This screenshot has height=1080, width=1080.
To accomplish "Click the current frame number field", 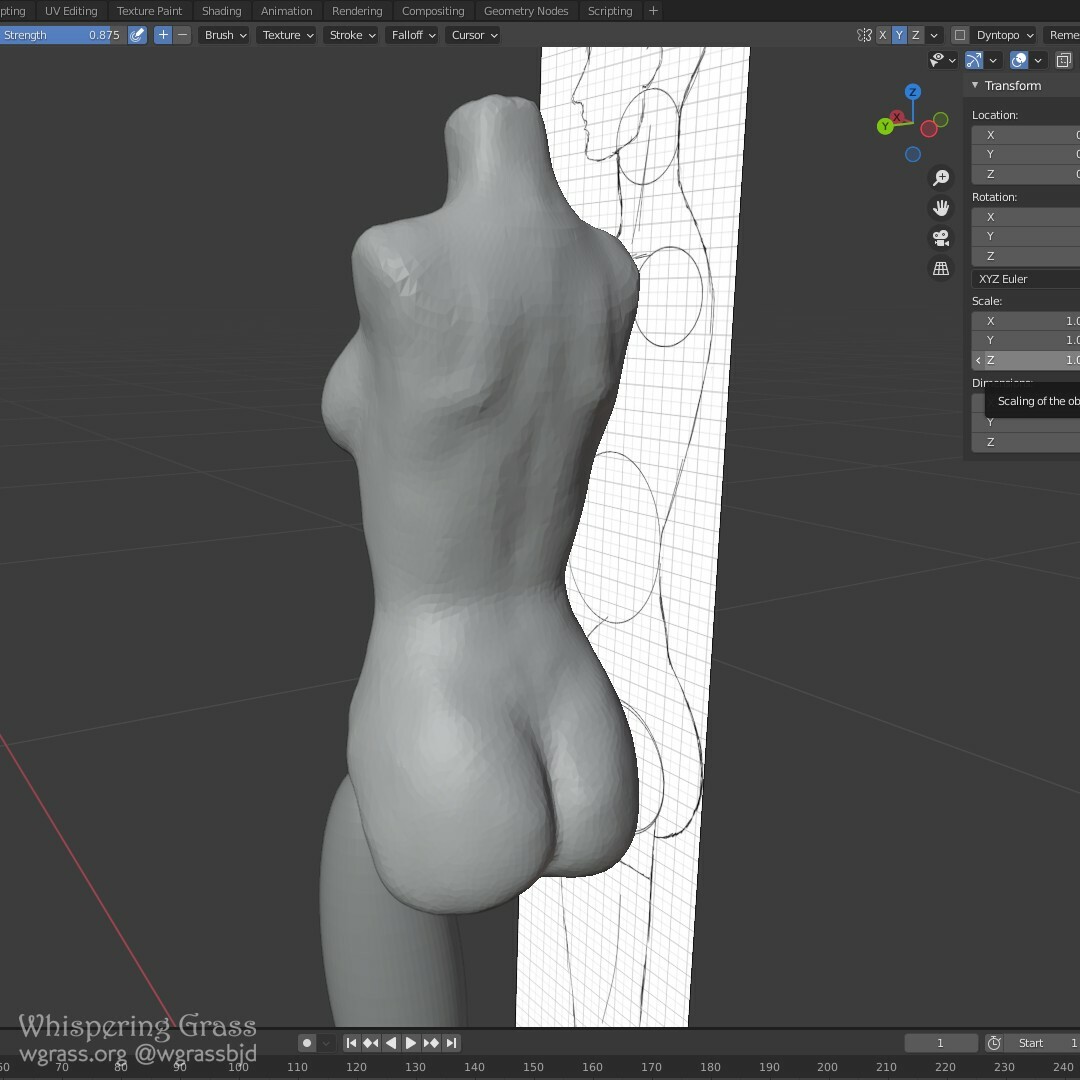I will (941, 1043).
